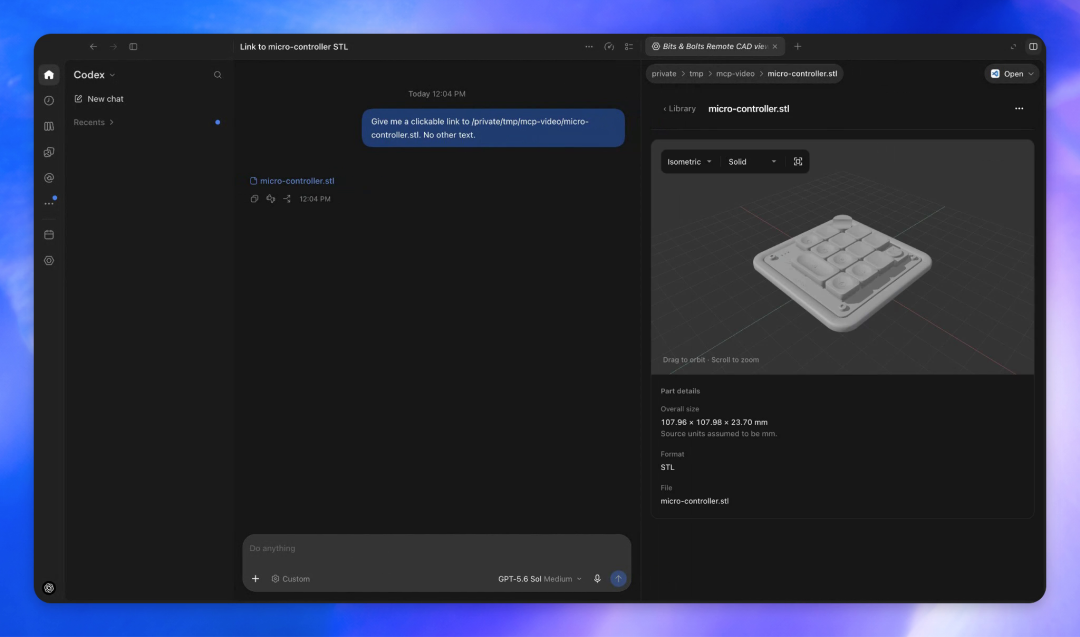Screen dimensions: 1080x637
Task: Open the viewer's more options ellipsis
Action: [x=1019, y=109]
